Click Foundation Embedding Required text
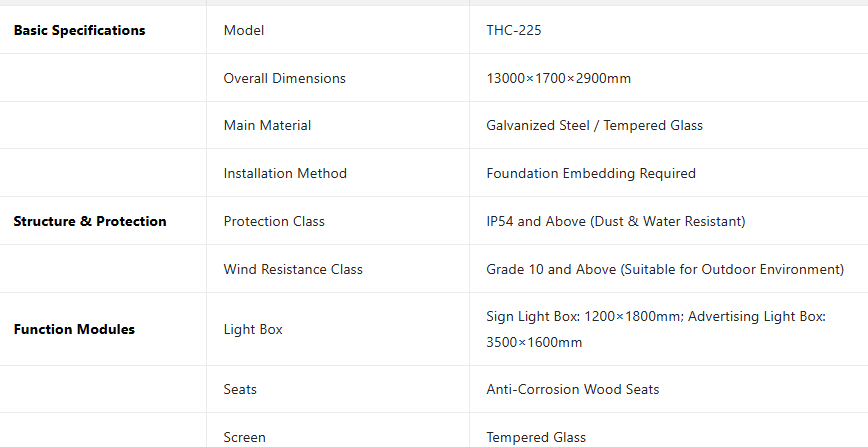 click(591, 173)
